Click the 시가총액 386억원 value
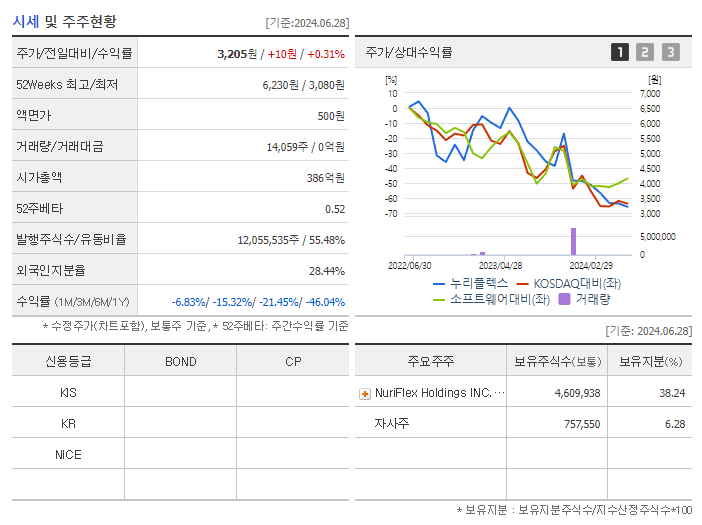The height and width of the screenshot is (525, 702). [325, 178]
